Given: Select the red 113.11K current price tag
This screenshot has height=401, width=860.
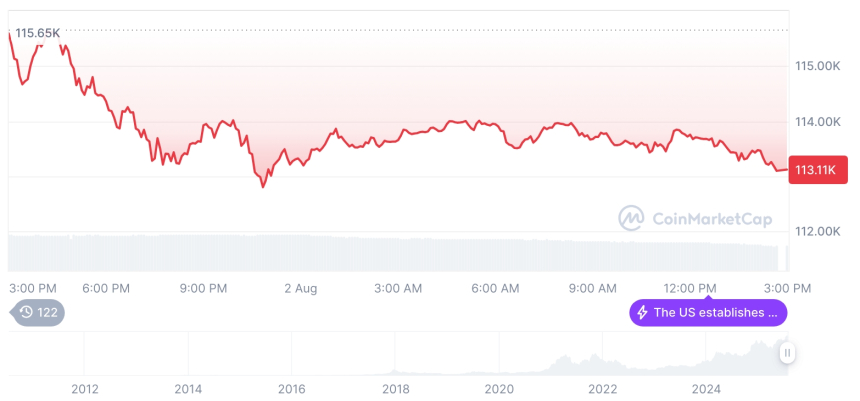Looking at the screenshot, I should click(817, 169).
